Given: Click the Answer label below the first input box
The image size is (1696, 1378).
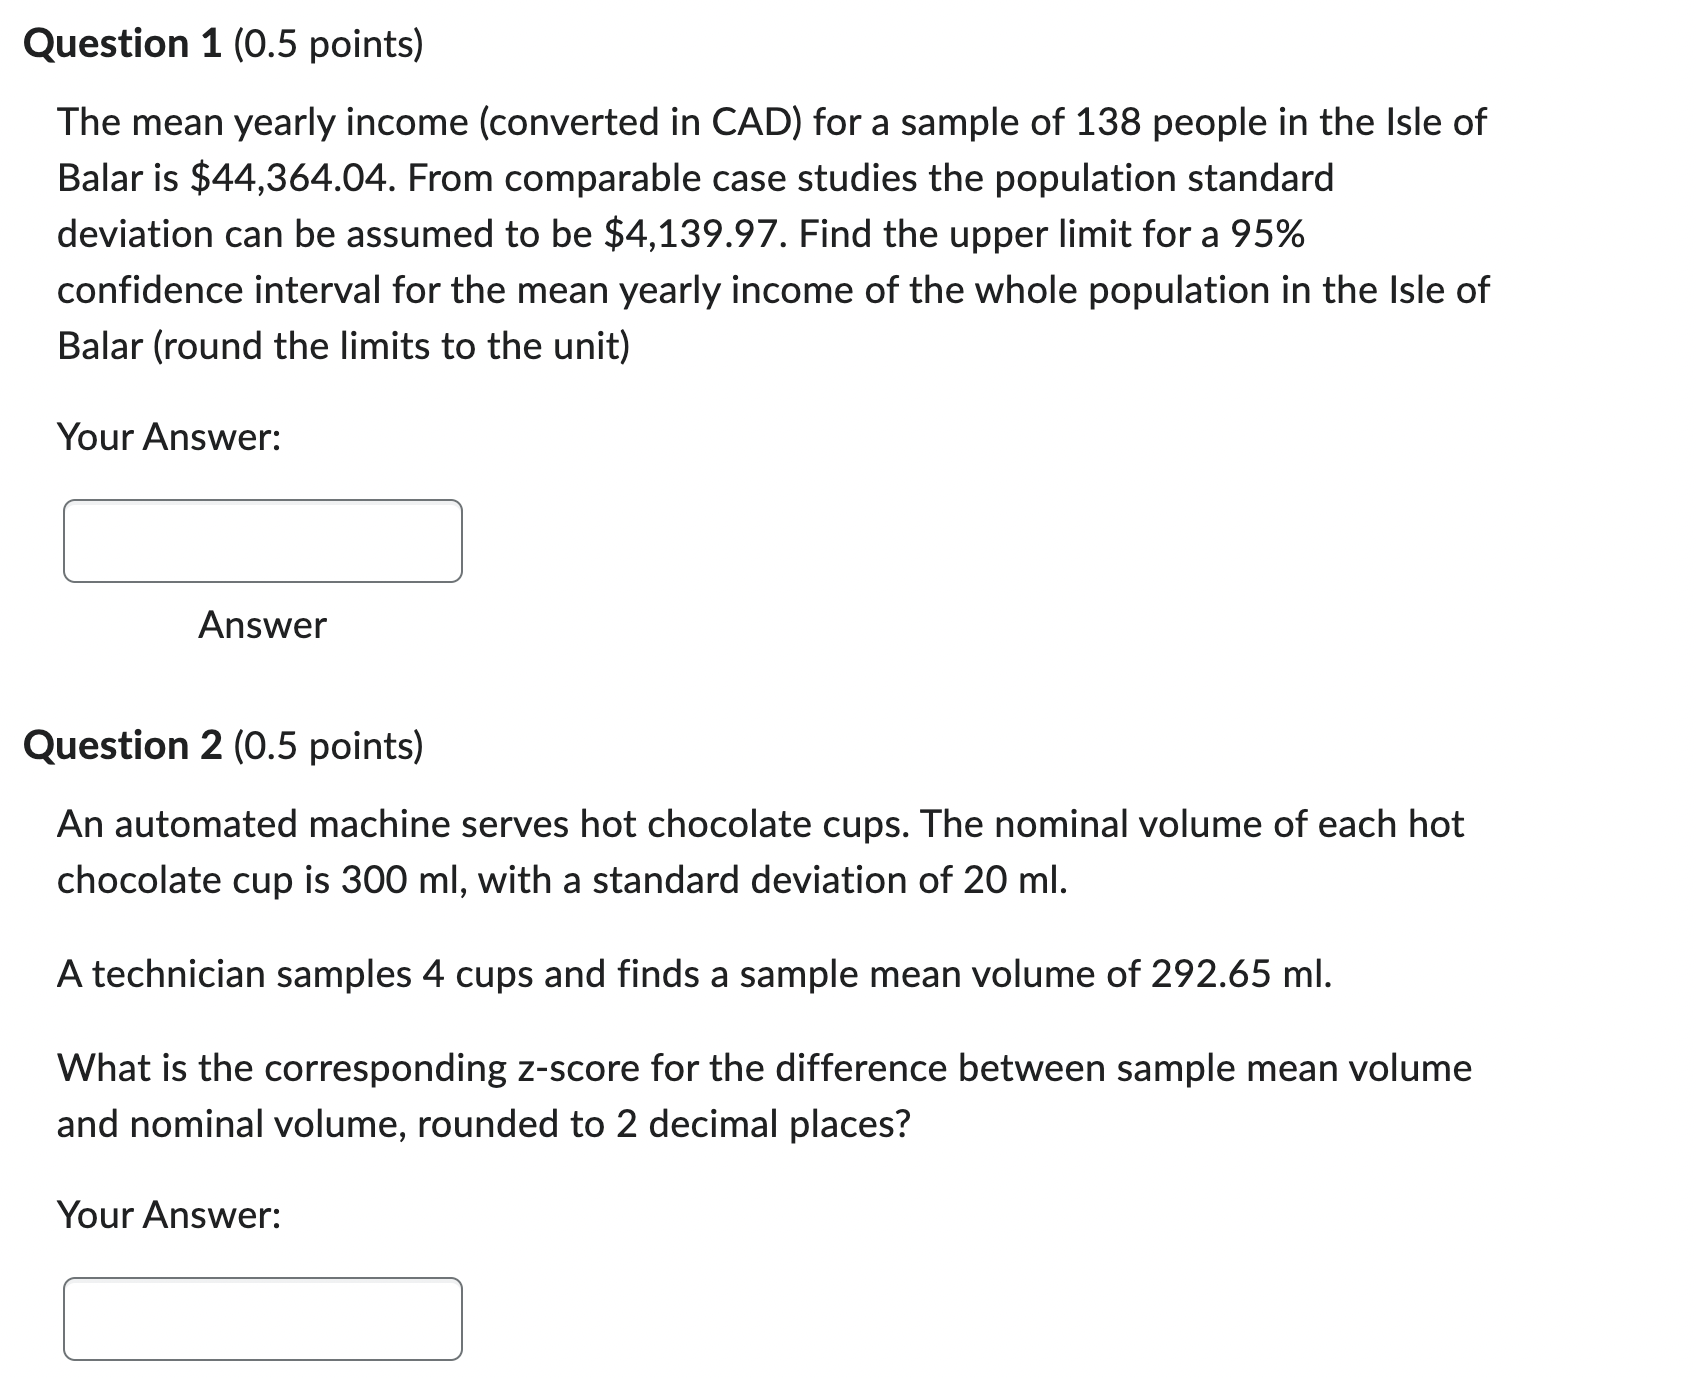Looking at the screenshot, I should coord(262,626).
